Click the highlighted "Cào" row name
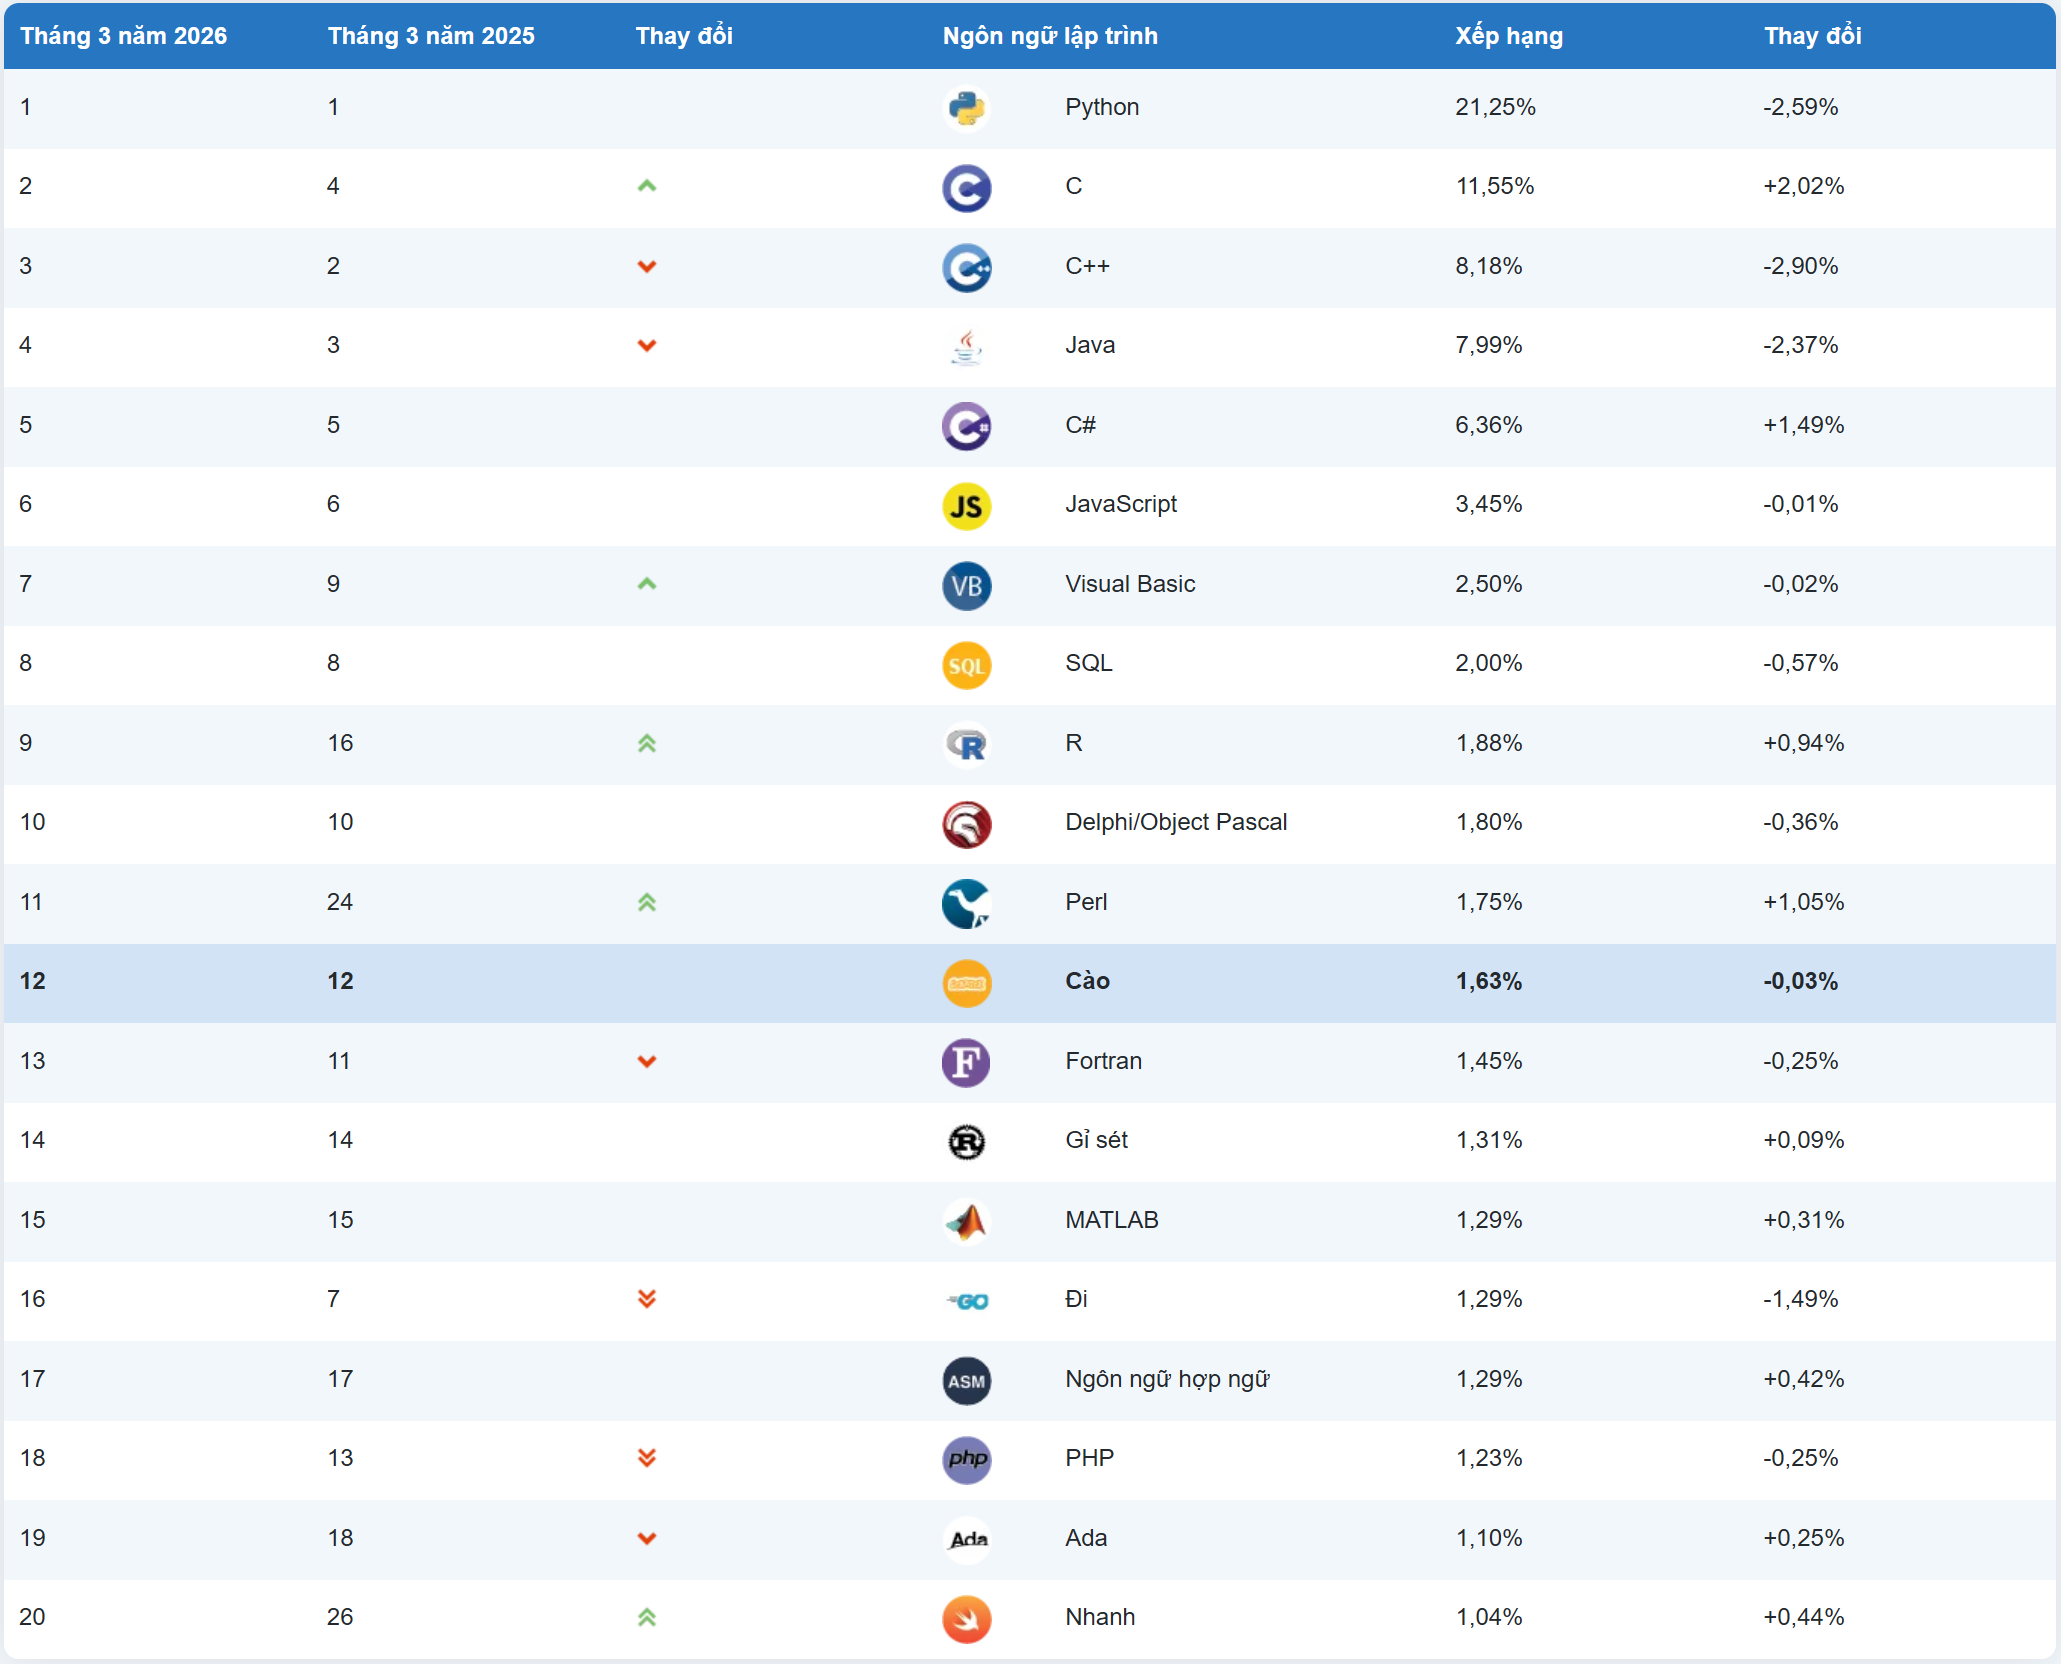Viewport: 2061px width, 1664px height. point(1087,981)
